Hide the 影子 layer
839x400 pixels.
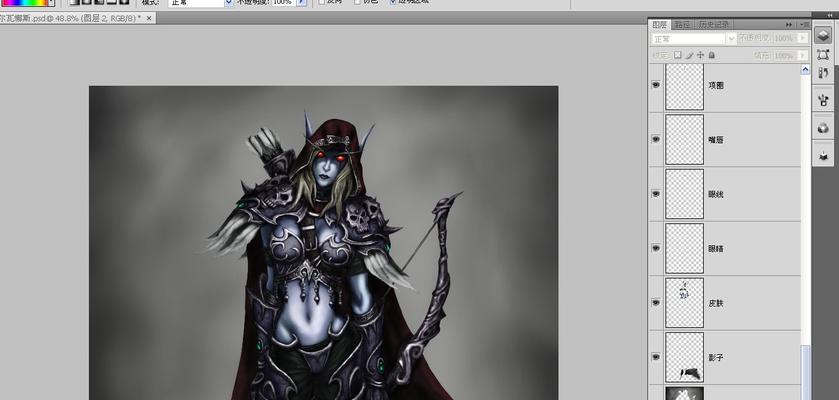pyautogui.click(x=655, y=357)
